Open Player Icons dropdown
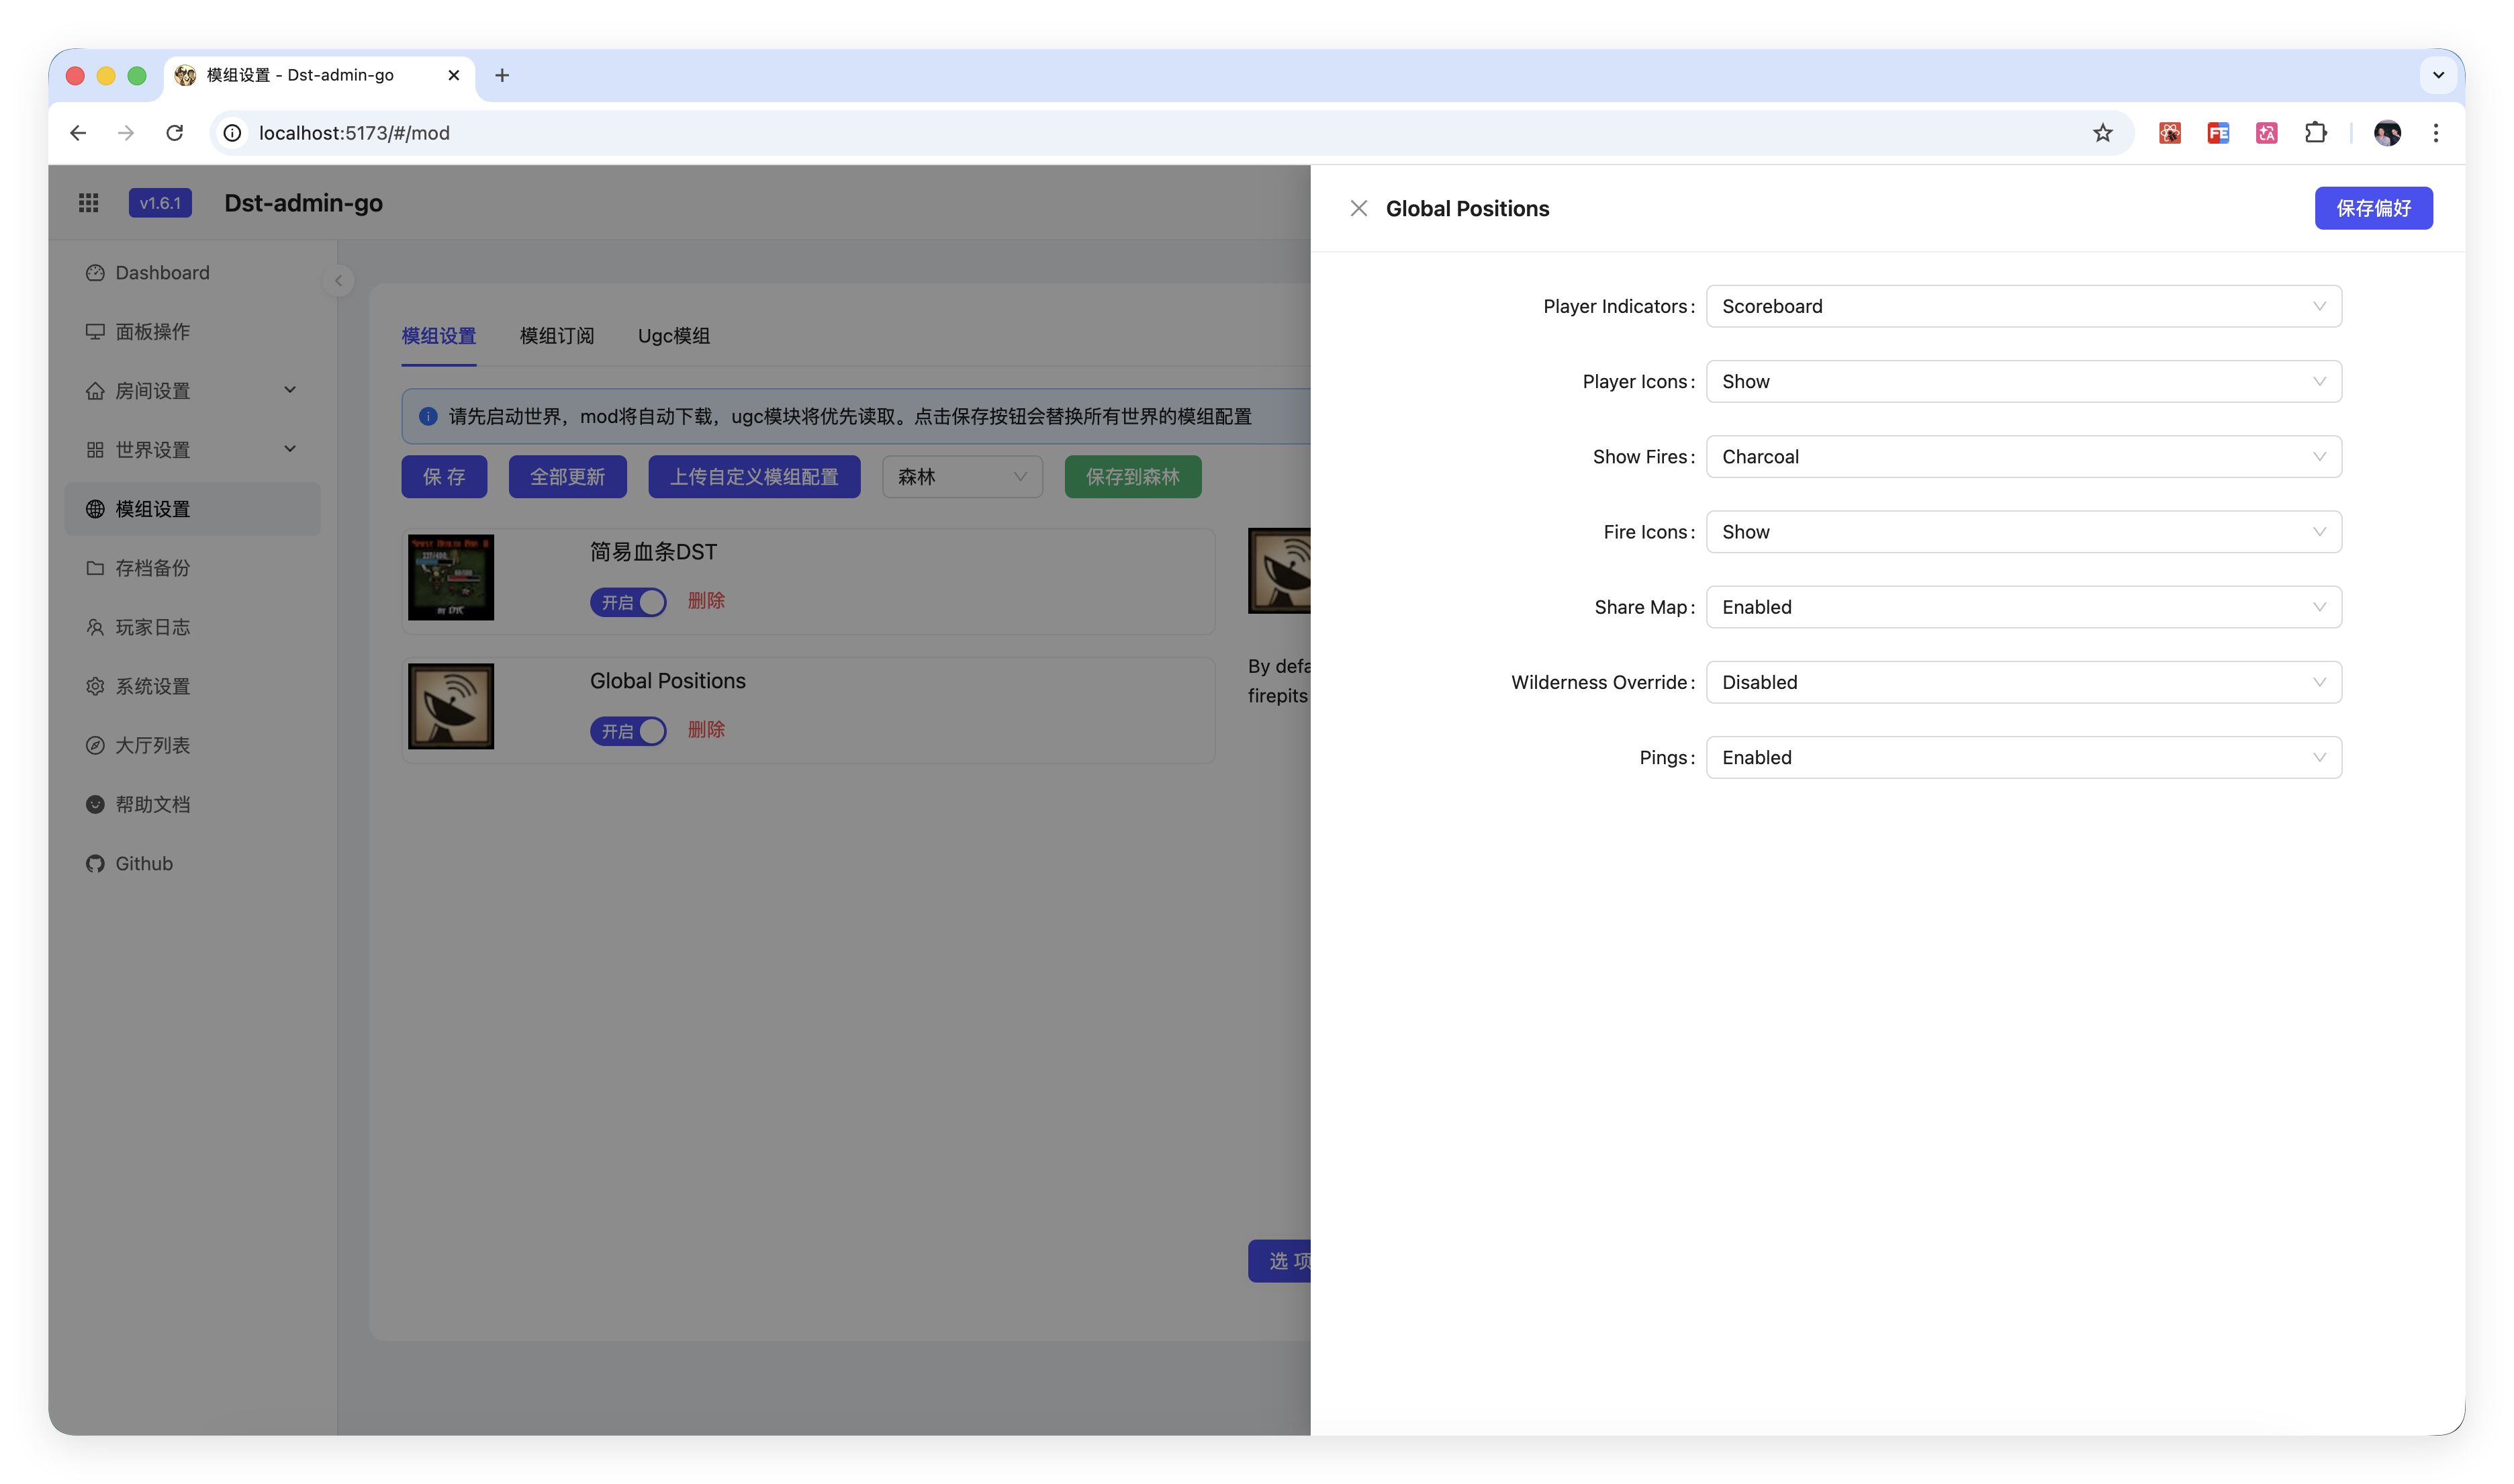This screenshot has height=1484, width=2514. 2023,381
